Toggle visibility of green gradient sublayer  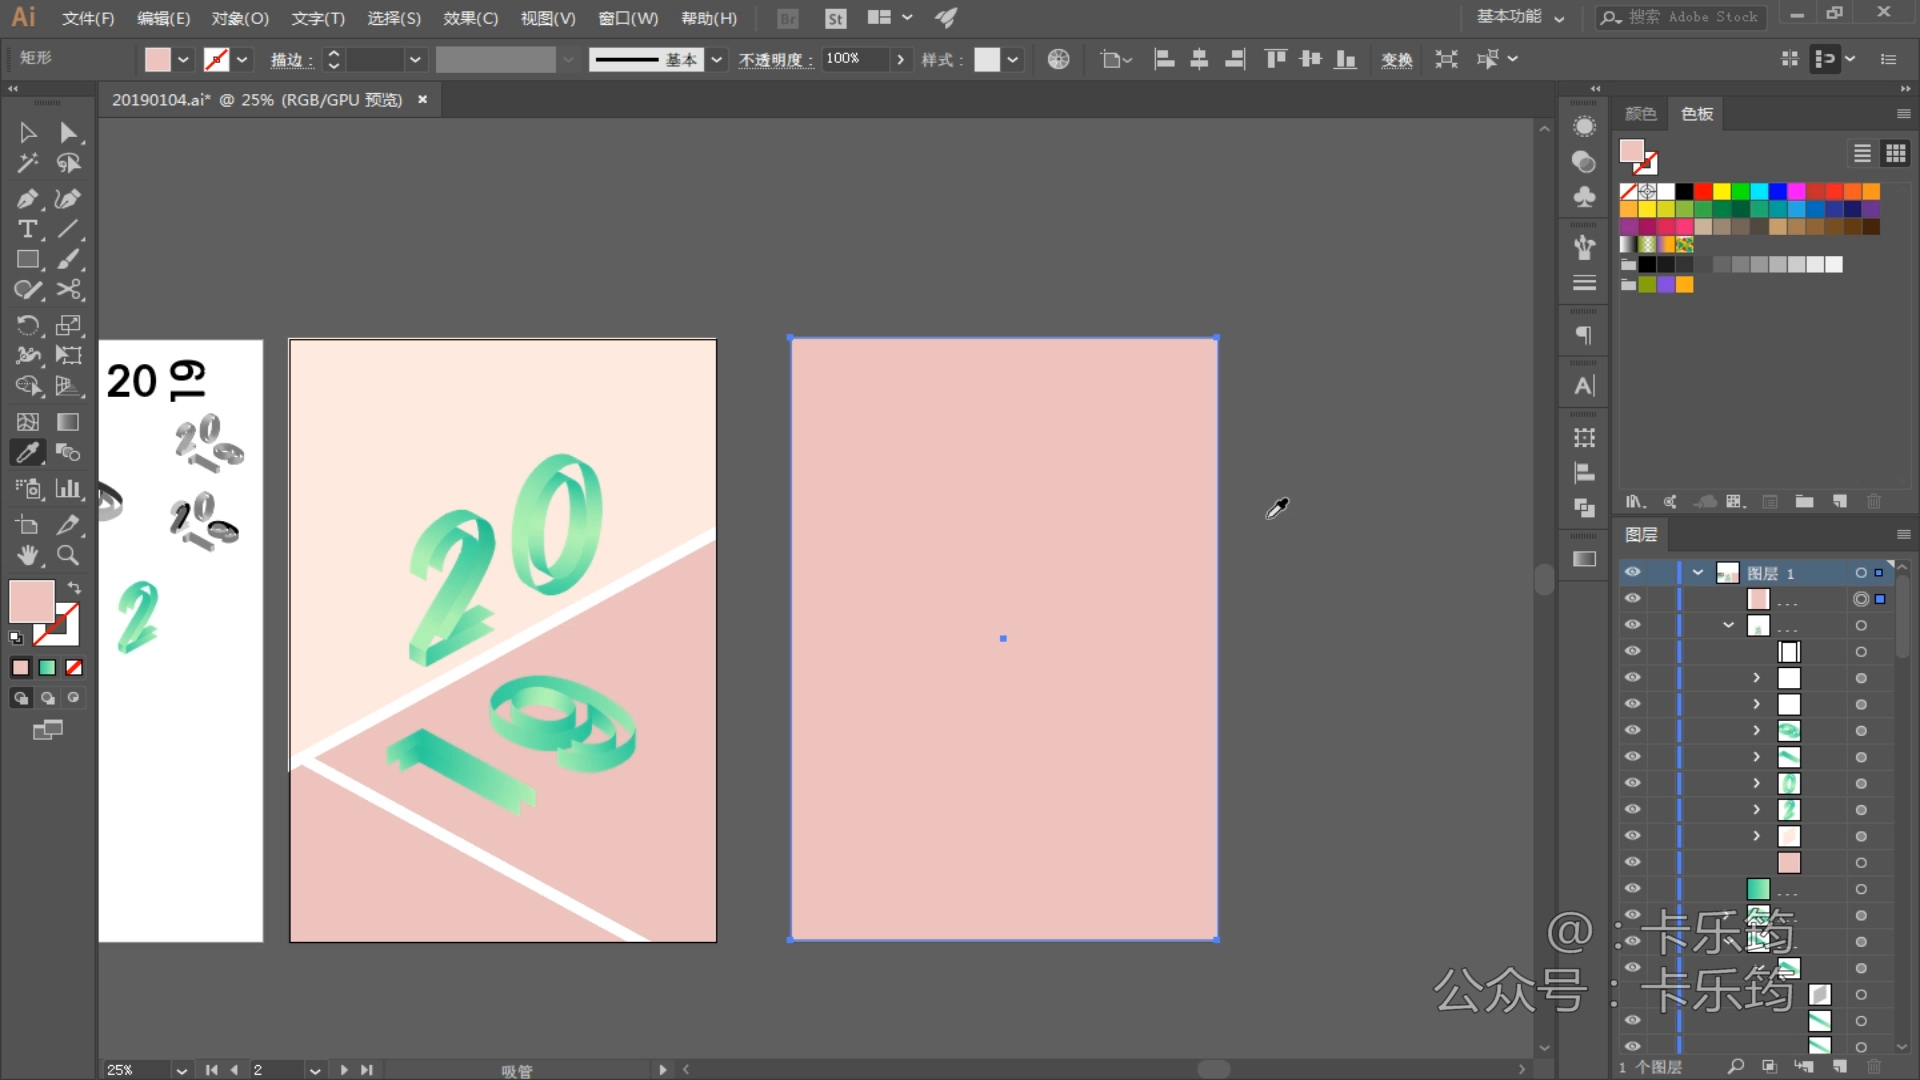(x=1632, y=888)
